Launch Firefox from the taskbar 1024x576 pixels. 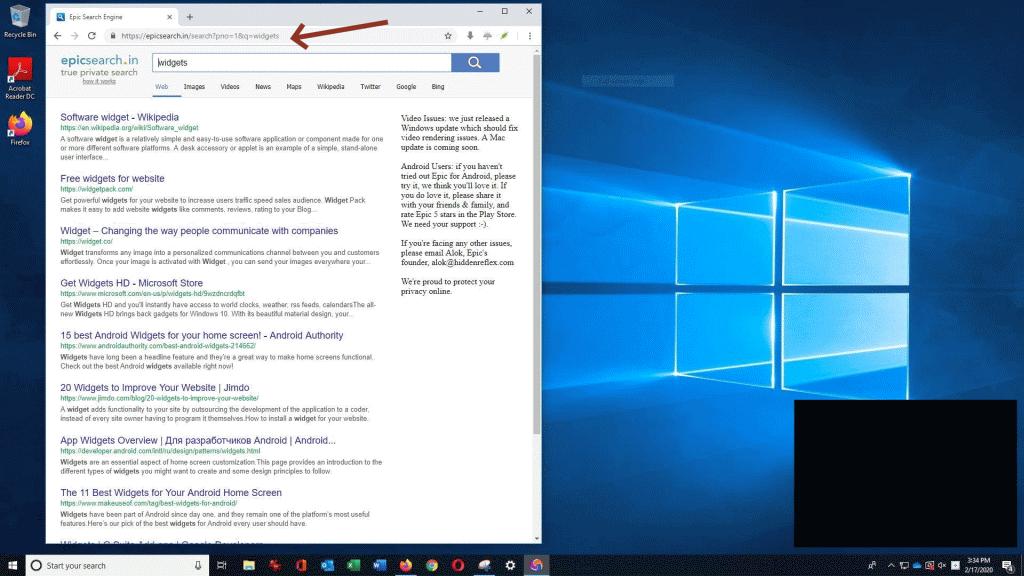406,566
